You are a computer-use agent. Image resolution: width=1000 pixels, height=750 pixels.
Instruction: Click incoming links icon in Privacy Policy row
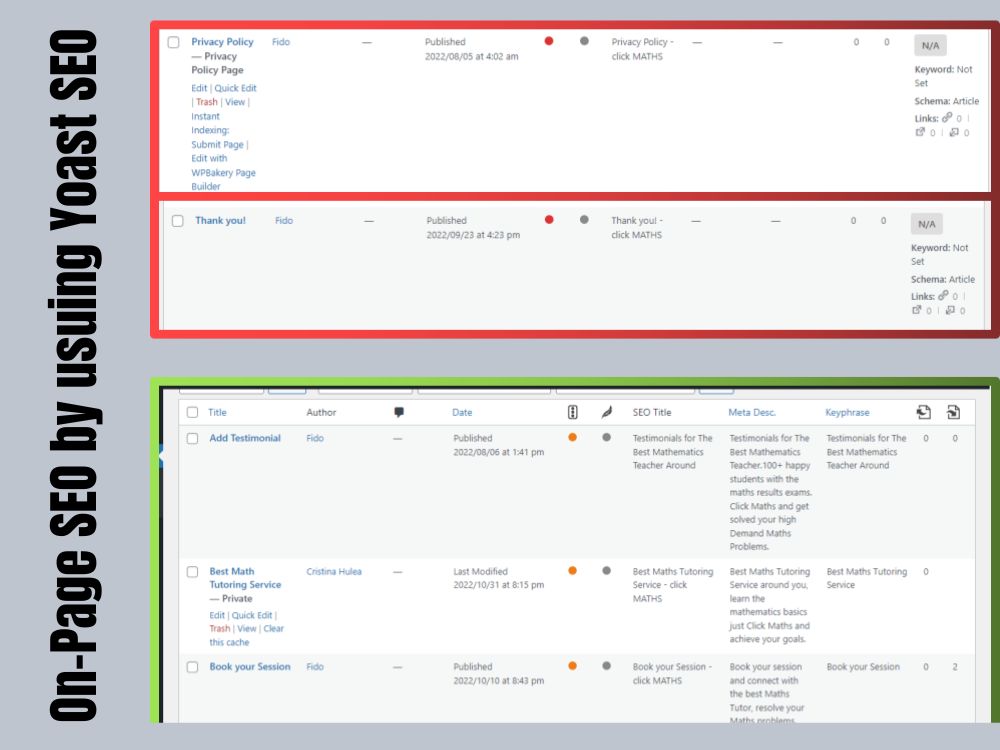pos(954,132)
